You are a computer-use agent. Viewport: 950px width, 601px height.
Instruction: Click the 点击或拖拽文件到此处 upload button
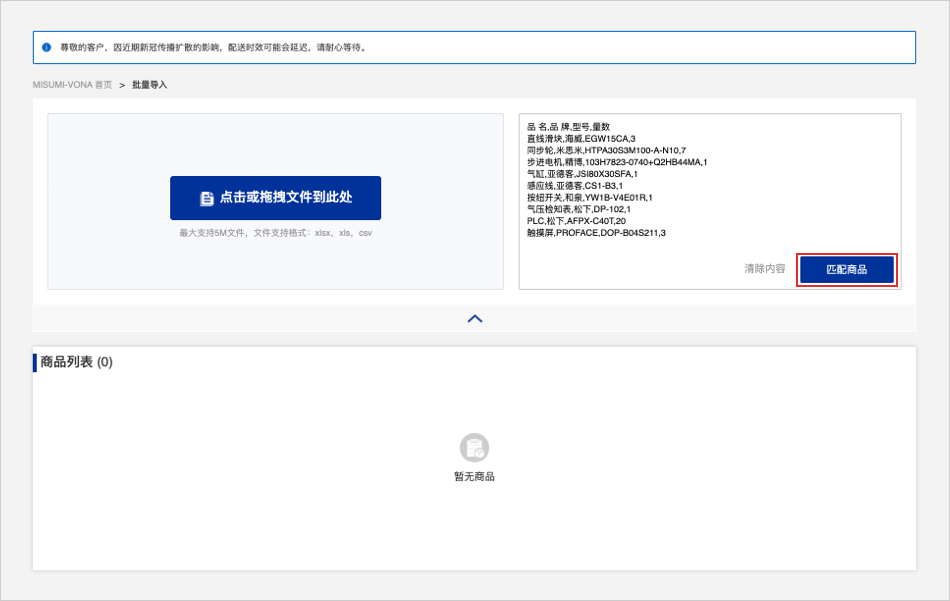click(275, 198)
